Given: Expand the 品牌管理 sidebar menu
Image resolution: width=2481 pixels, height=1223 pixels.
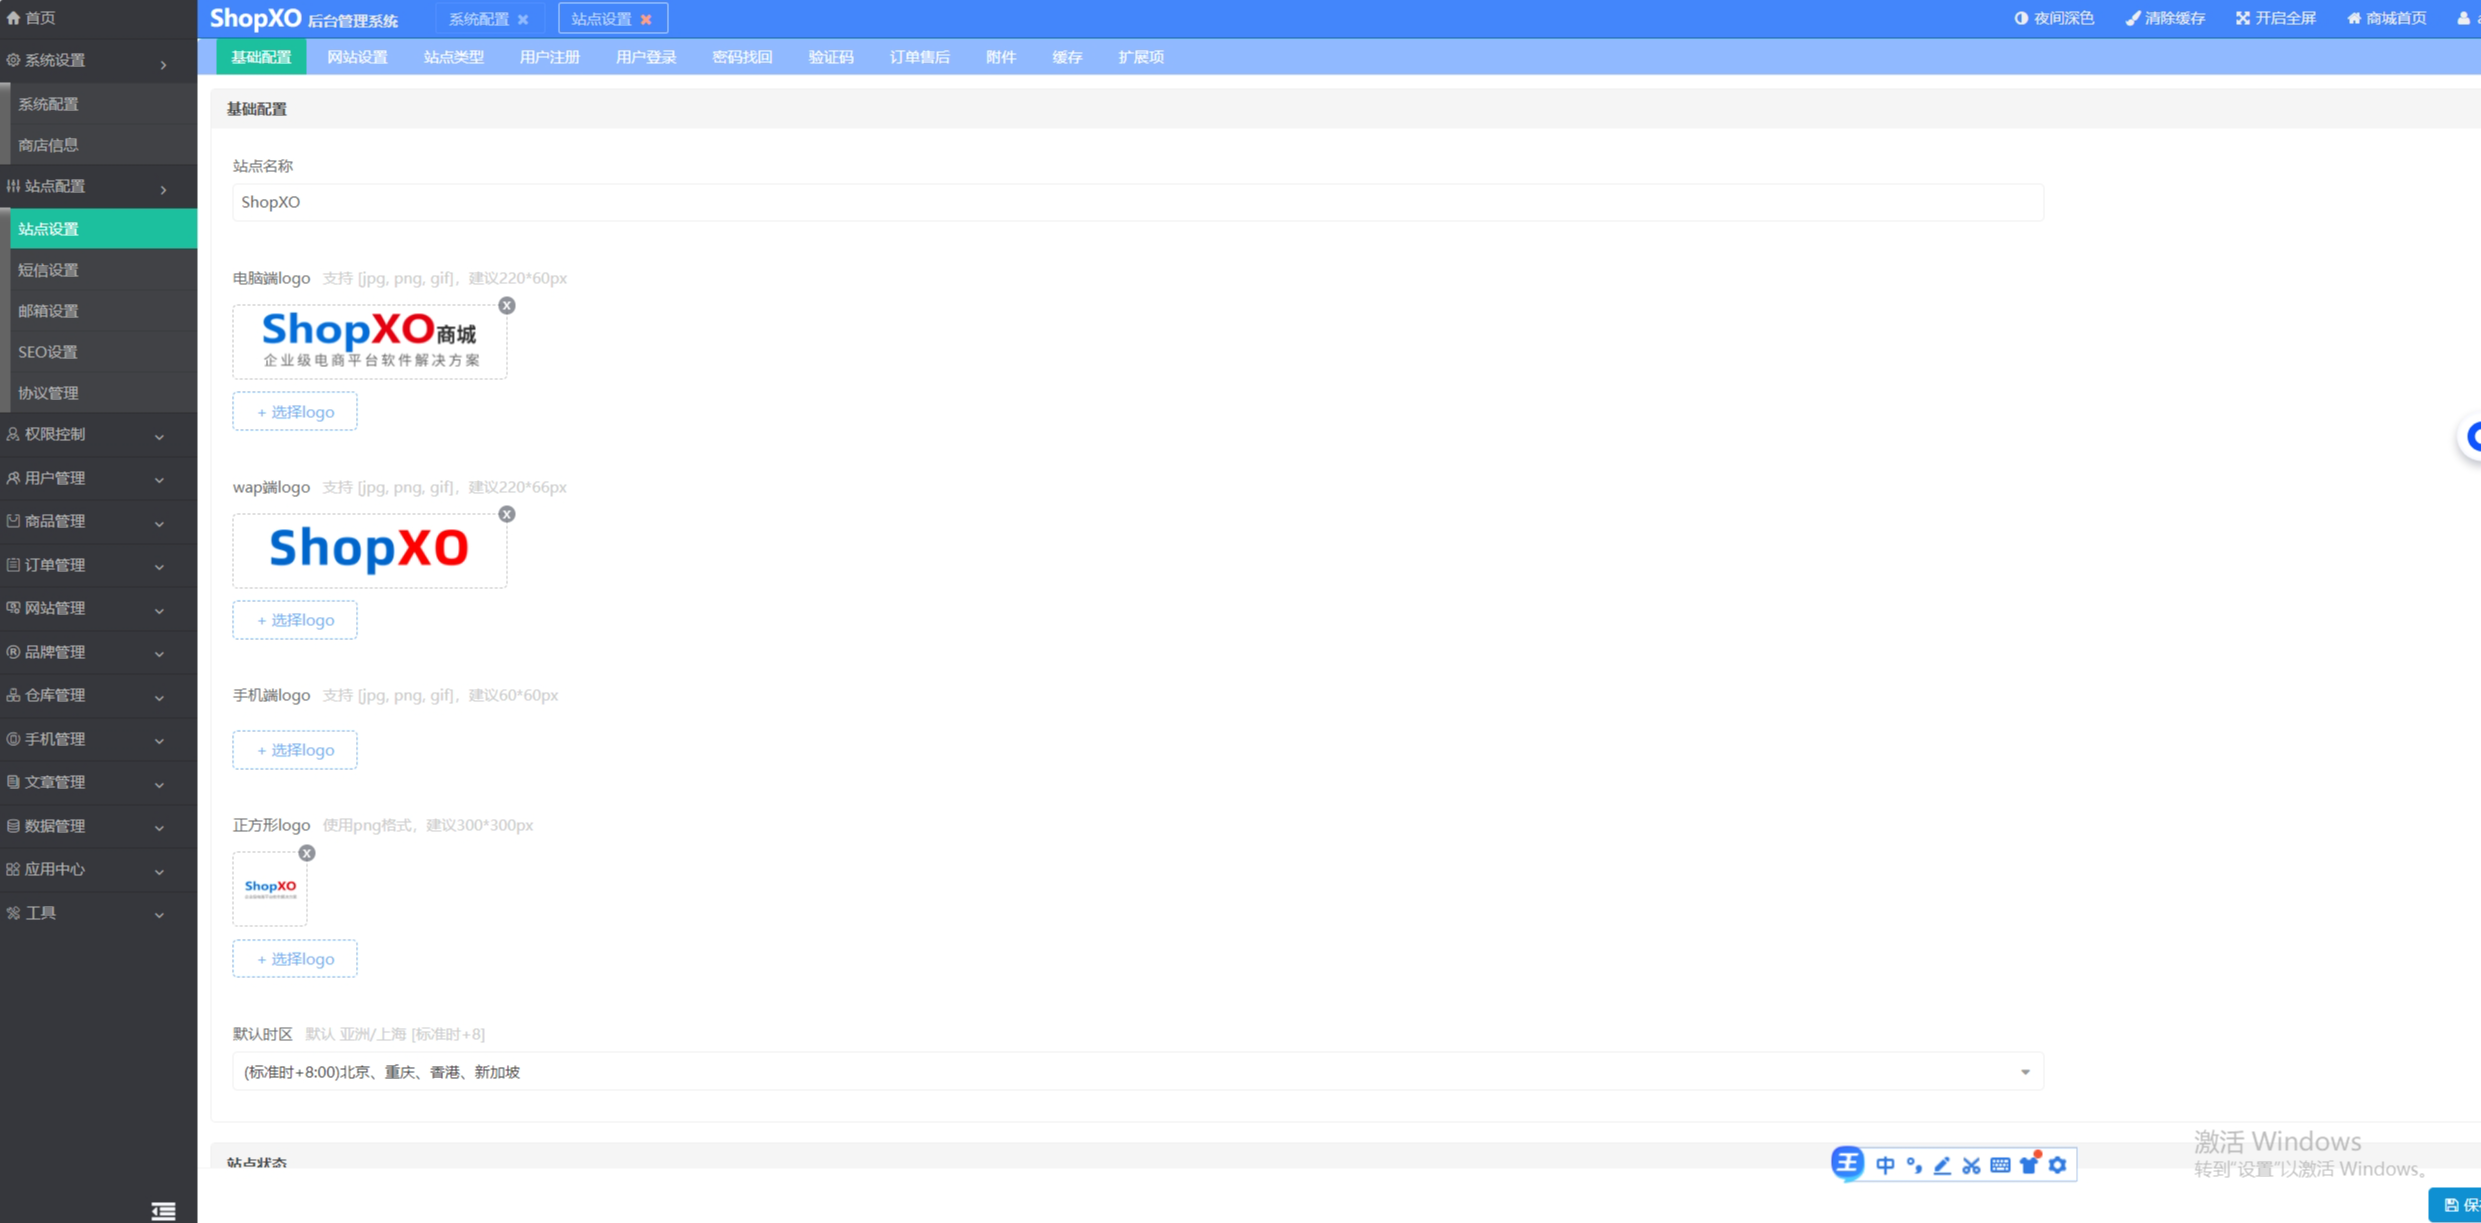Looking at the screenshot, I should coord(98,652).
